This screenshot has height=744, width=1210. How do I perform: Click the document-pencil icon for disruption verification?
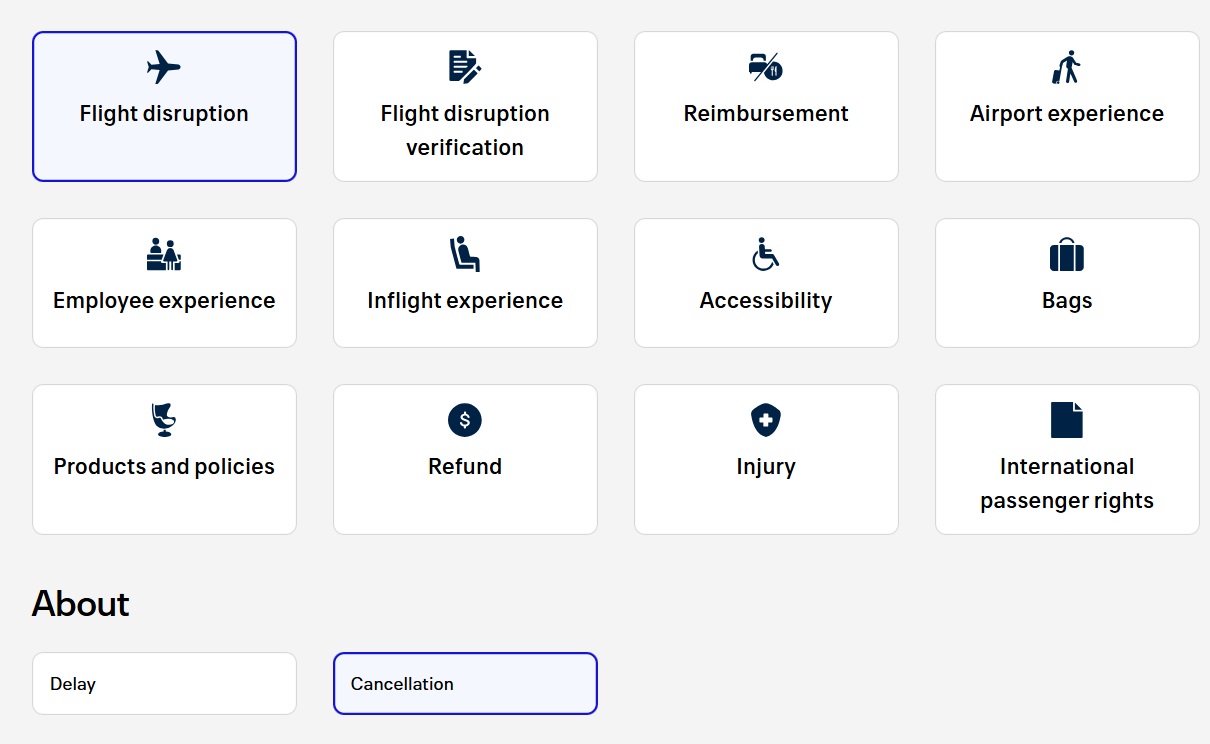click(x=465, y=67)
